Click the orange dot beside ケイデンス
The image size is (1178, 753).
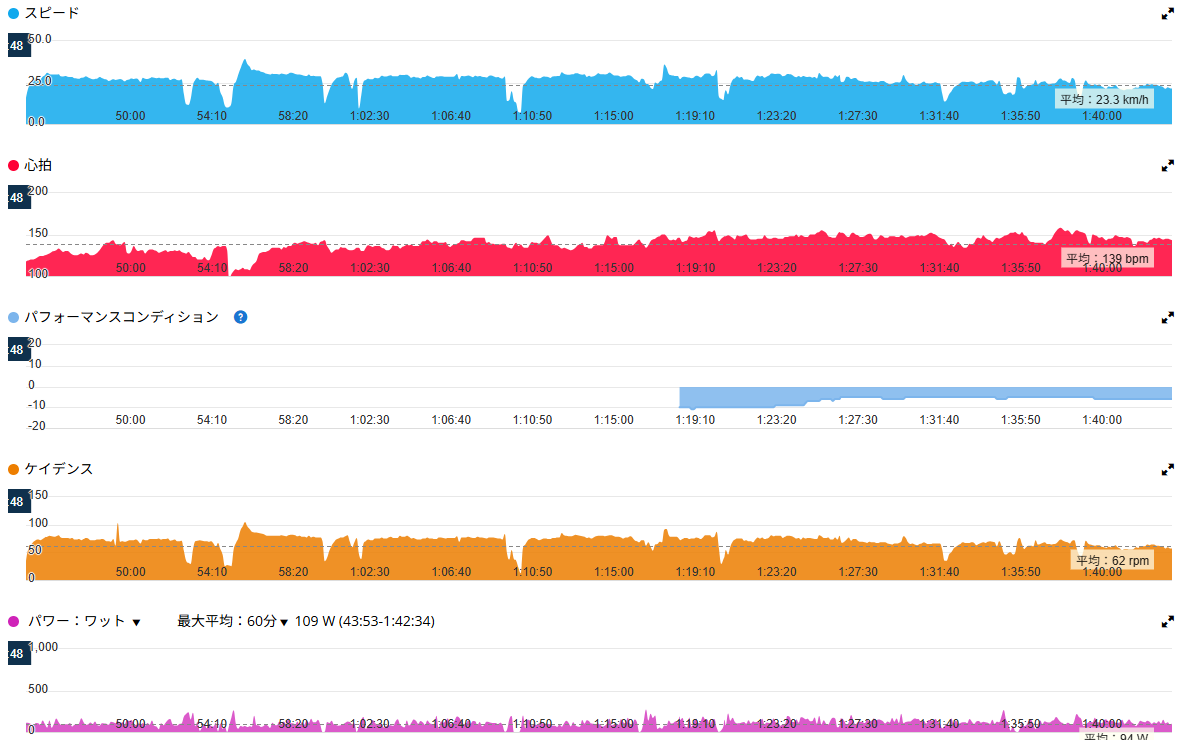[x=13, y=469]
